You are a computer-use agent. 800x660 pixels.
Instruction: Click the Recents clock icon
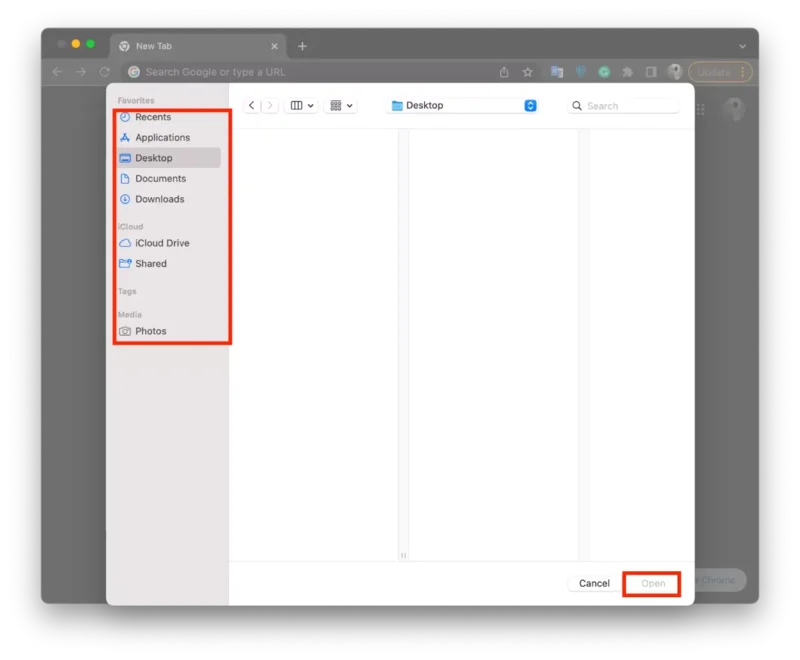pos(125,117)
